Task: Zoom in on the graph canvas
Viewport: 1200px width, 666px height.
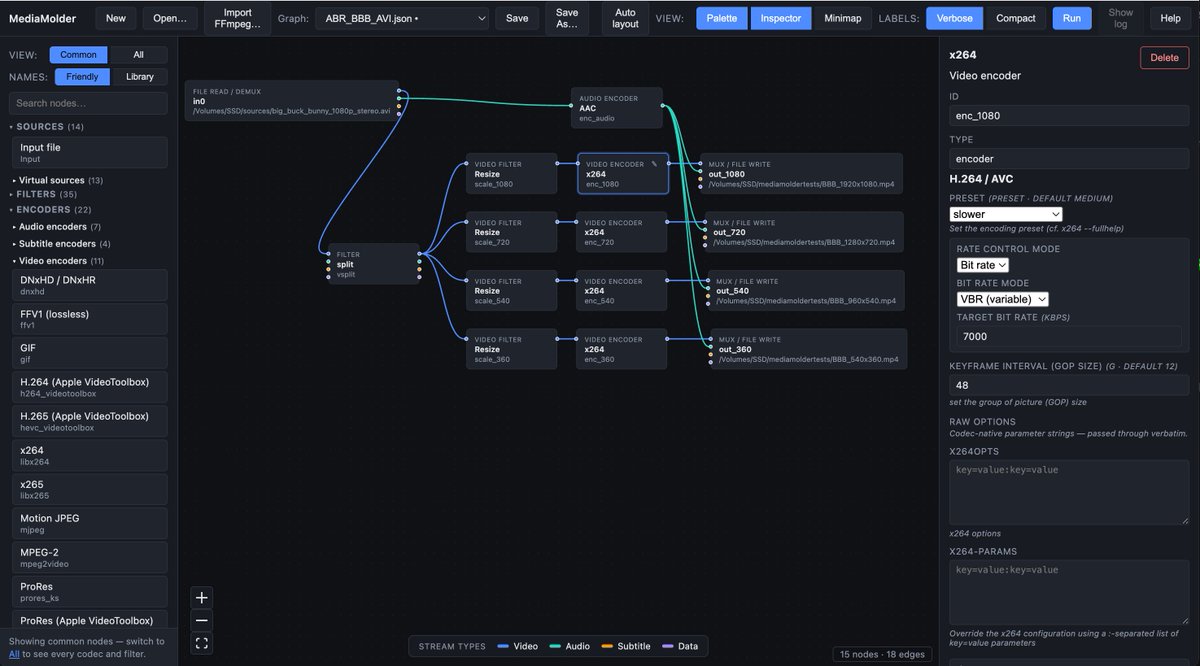Action: tap(202, 598)
